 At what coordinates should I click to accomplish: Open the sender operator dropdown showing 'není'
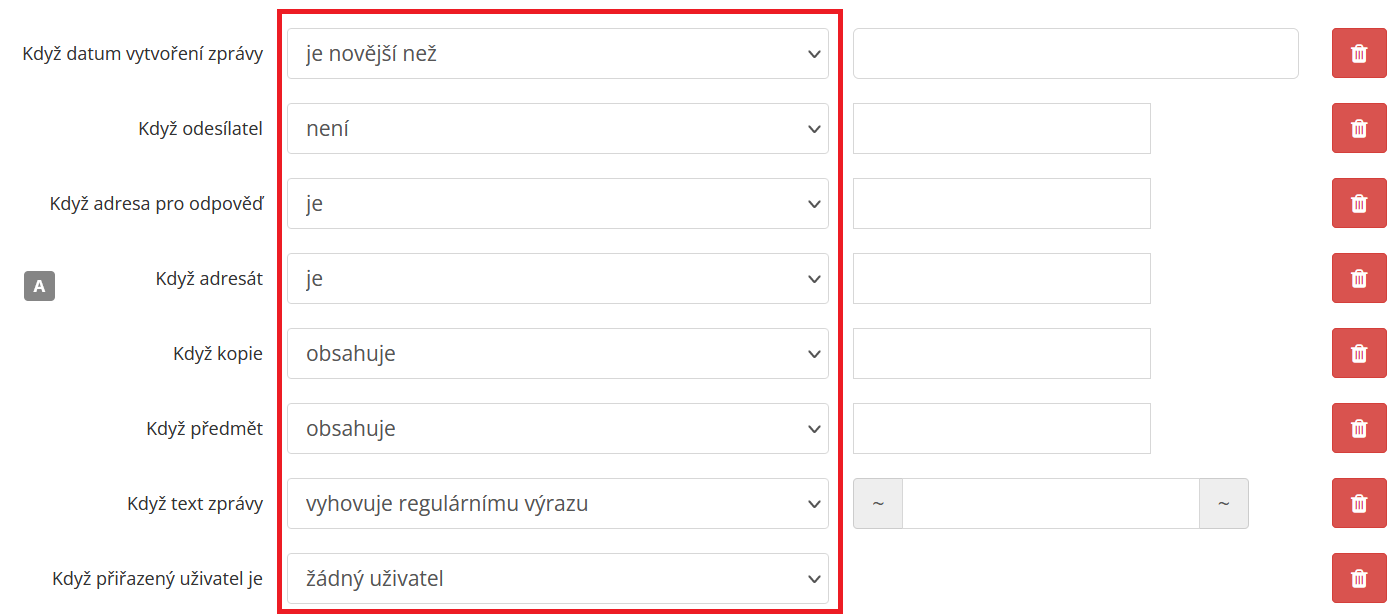557,128
